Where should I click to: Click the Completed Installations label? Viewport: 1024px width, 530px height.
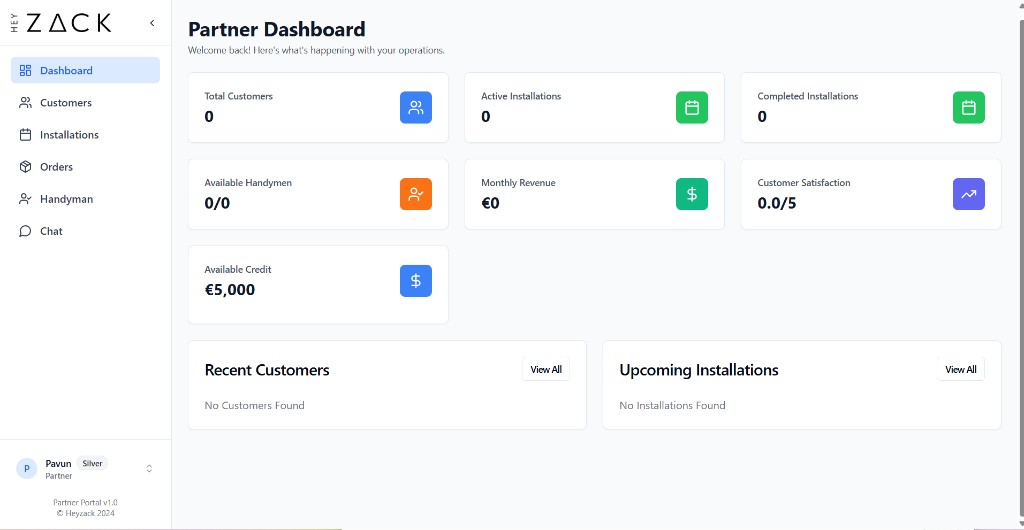(x=808, y=96)
